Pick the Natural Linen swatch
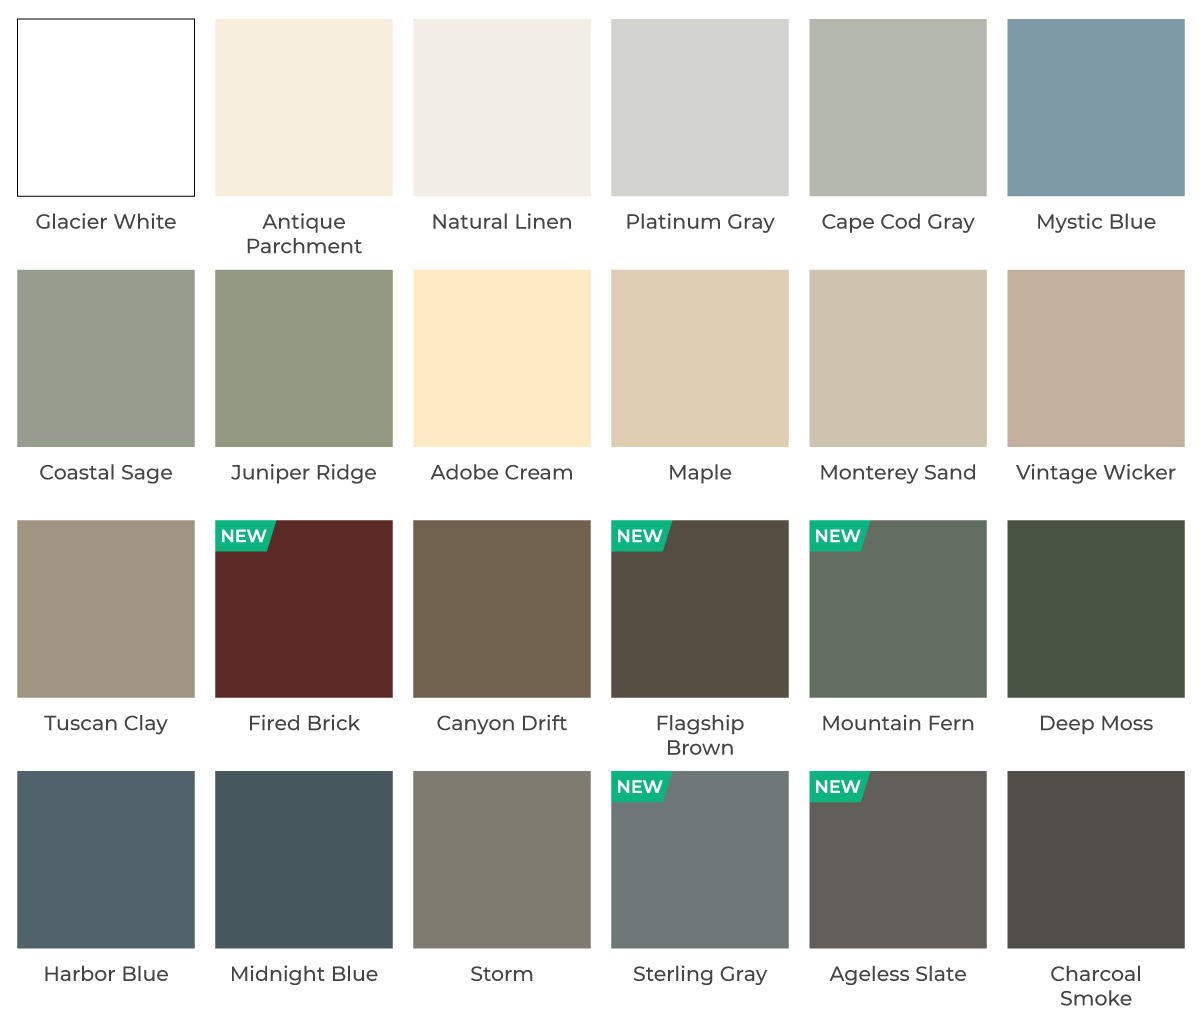The width and height of the screenshot is (1201, 1022). [501, 106]
